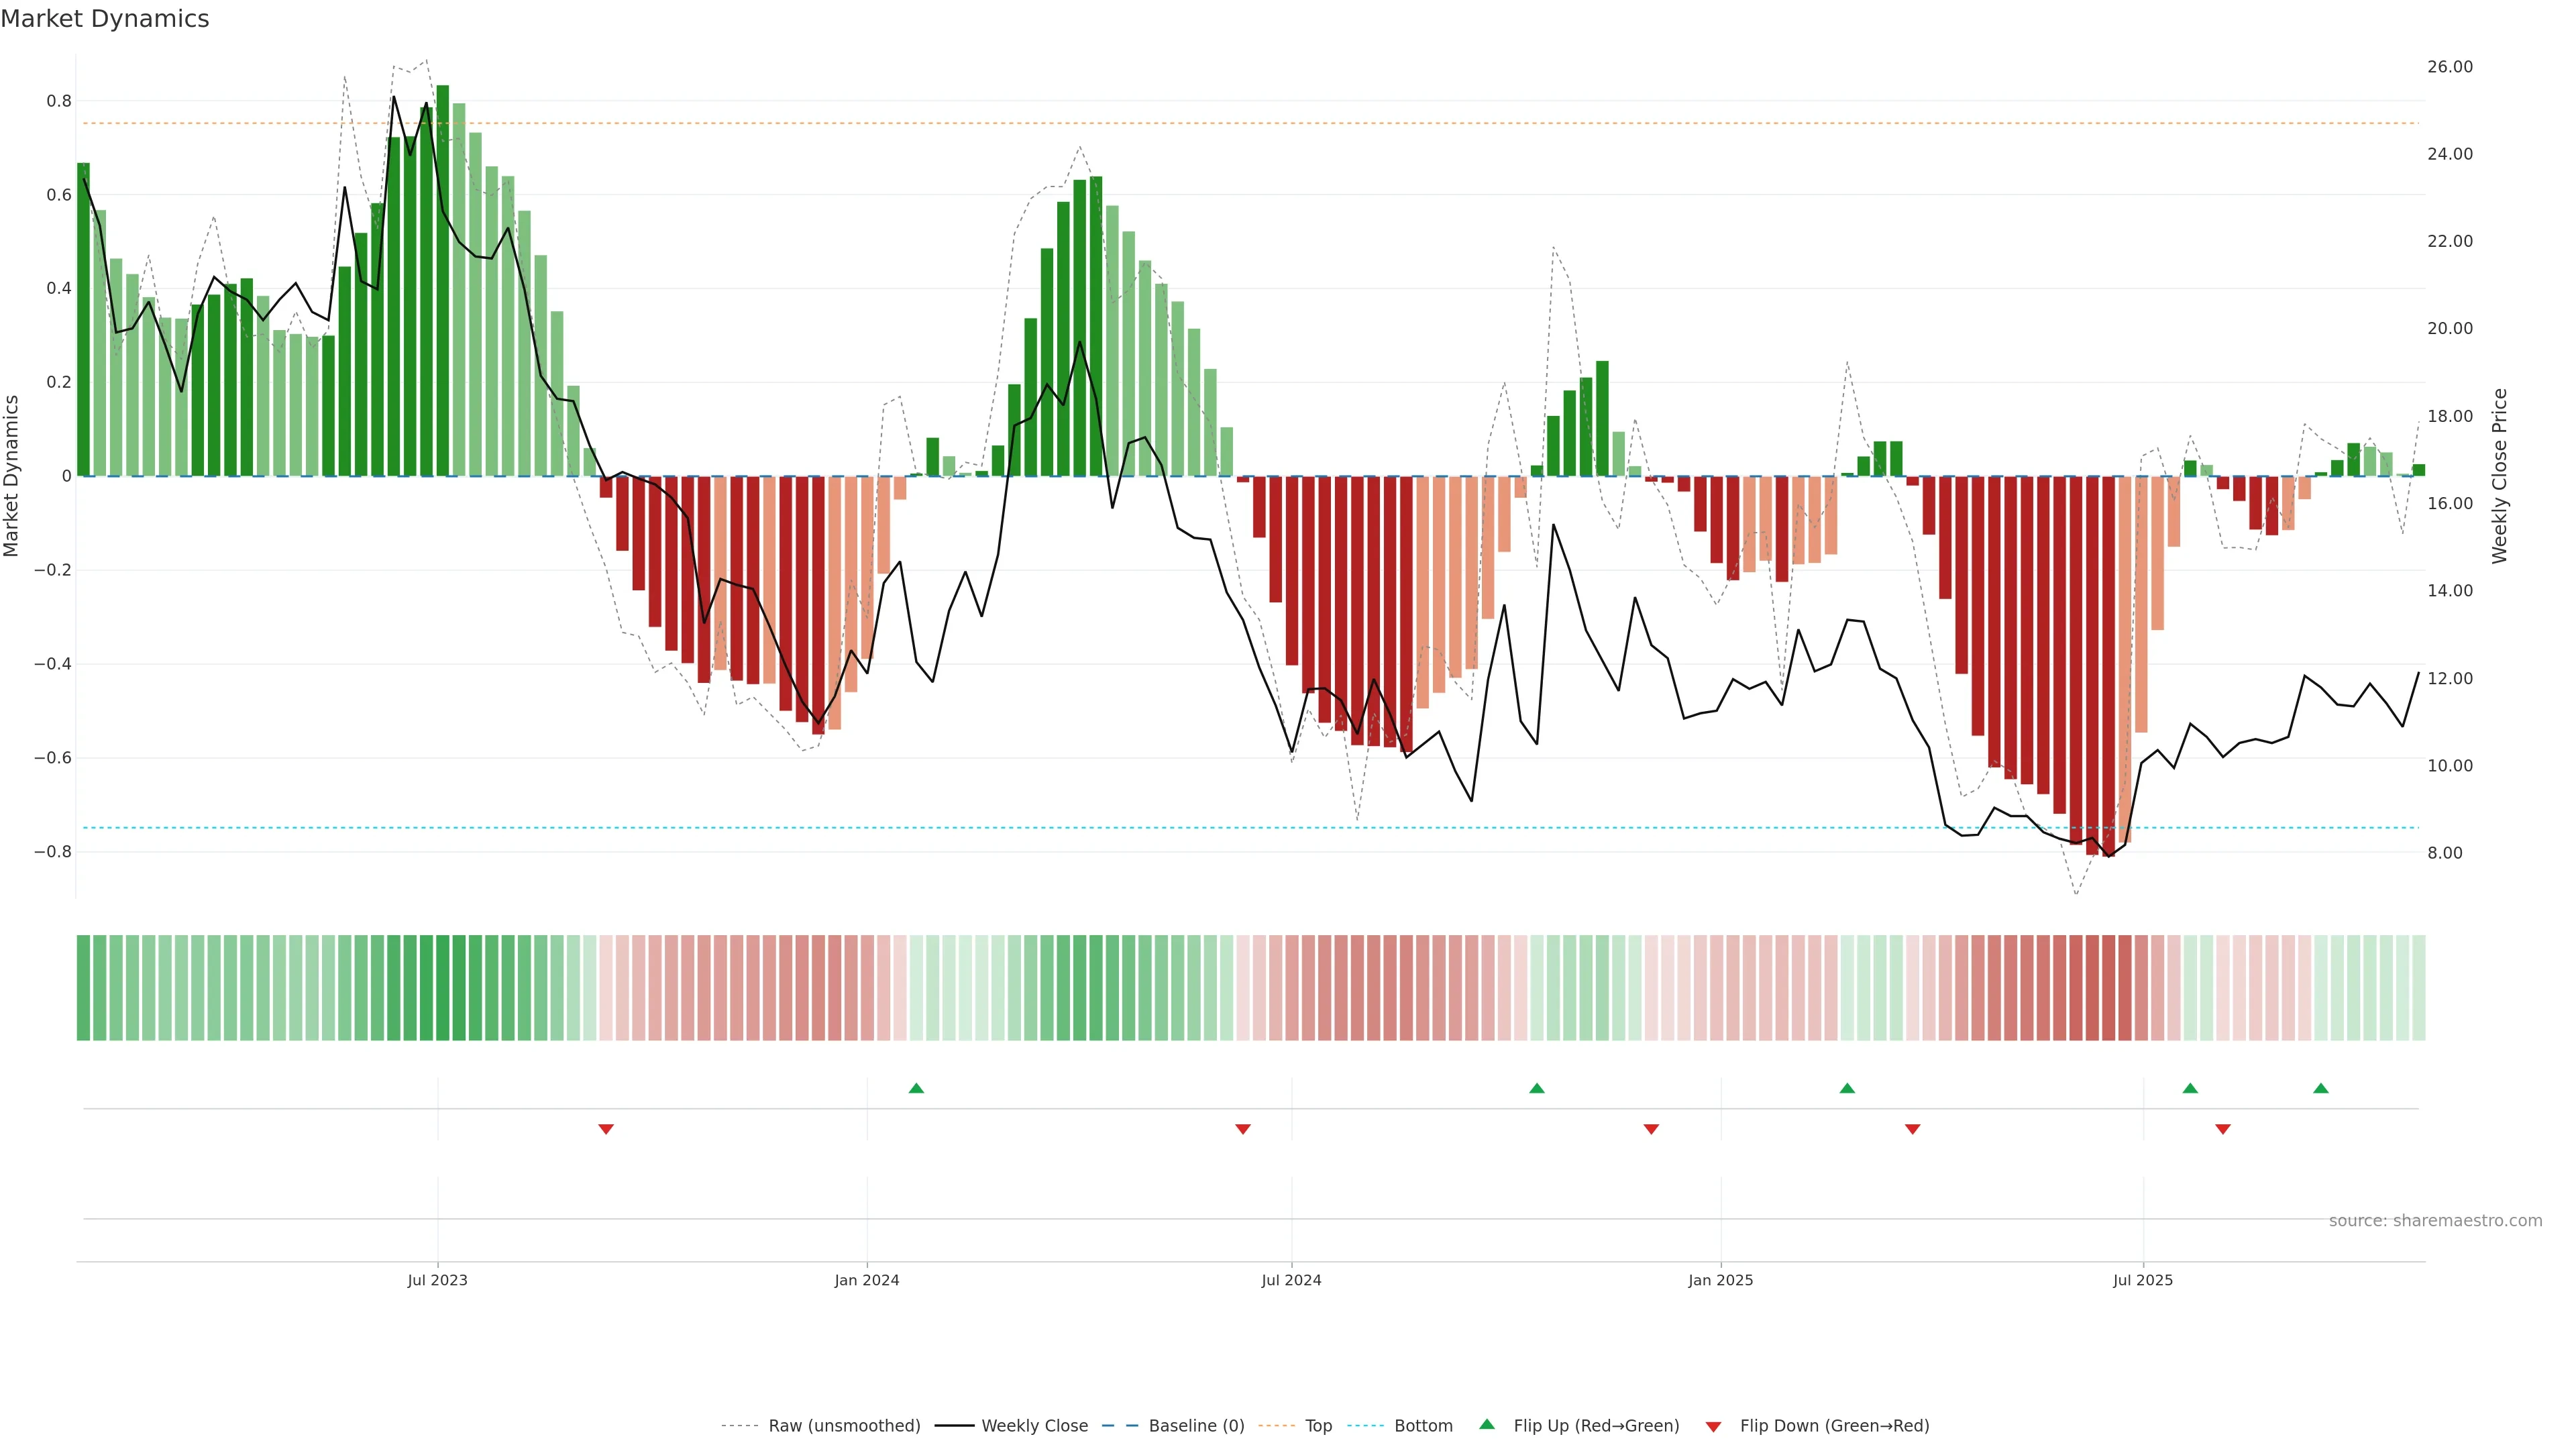Image resolution: width=2576 pixels, height=1449 pixels.
Task: Click the first green flip-up triangle marker
Action: (916, 1088)
